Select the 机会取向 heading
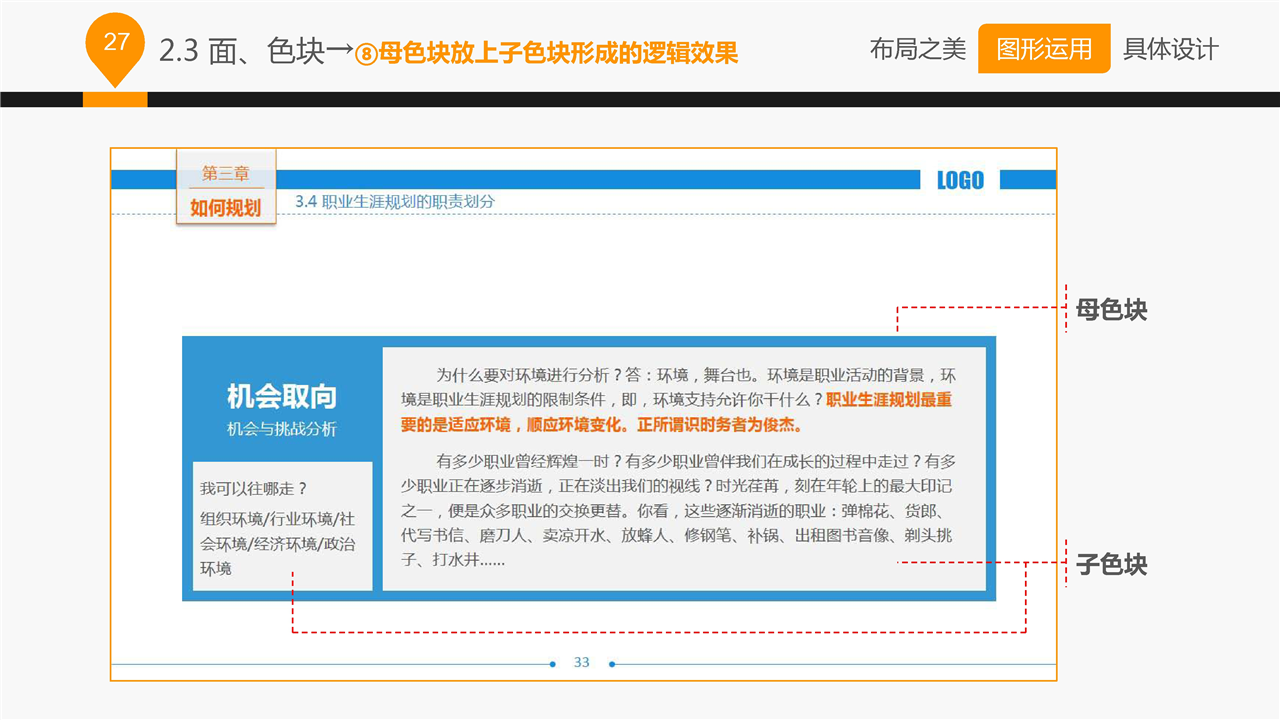Image resolution: width=1280 pixels, height=720 pixels. click(x=281, y=396)
